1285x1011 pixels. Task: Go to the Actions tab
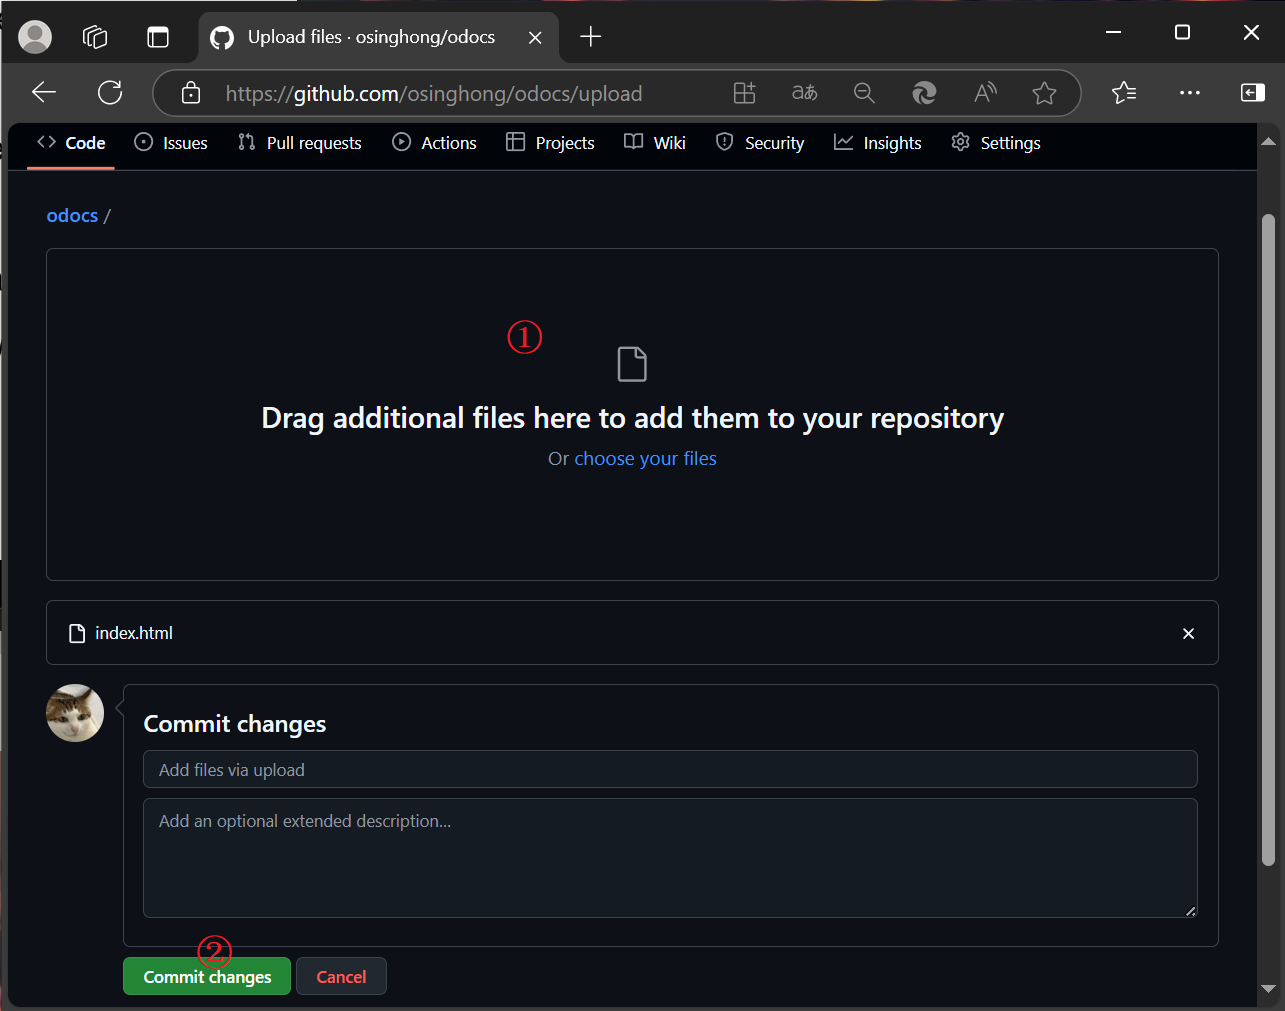pyautogui.click(x=434, y=143)
